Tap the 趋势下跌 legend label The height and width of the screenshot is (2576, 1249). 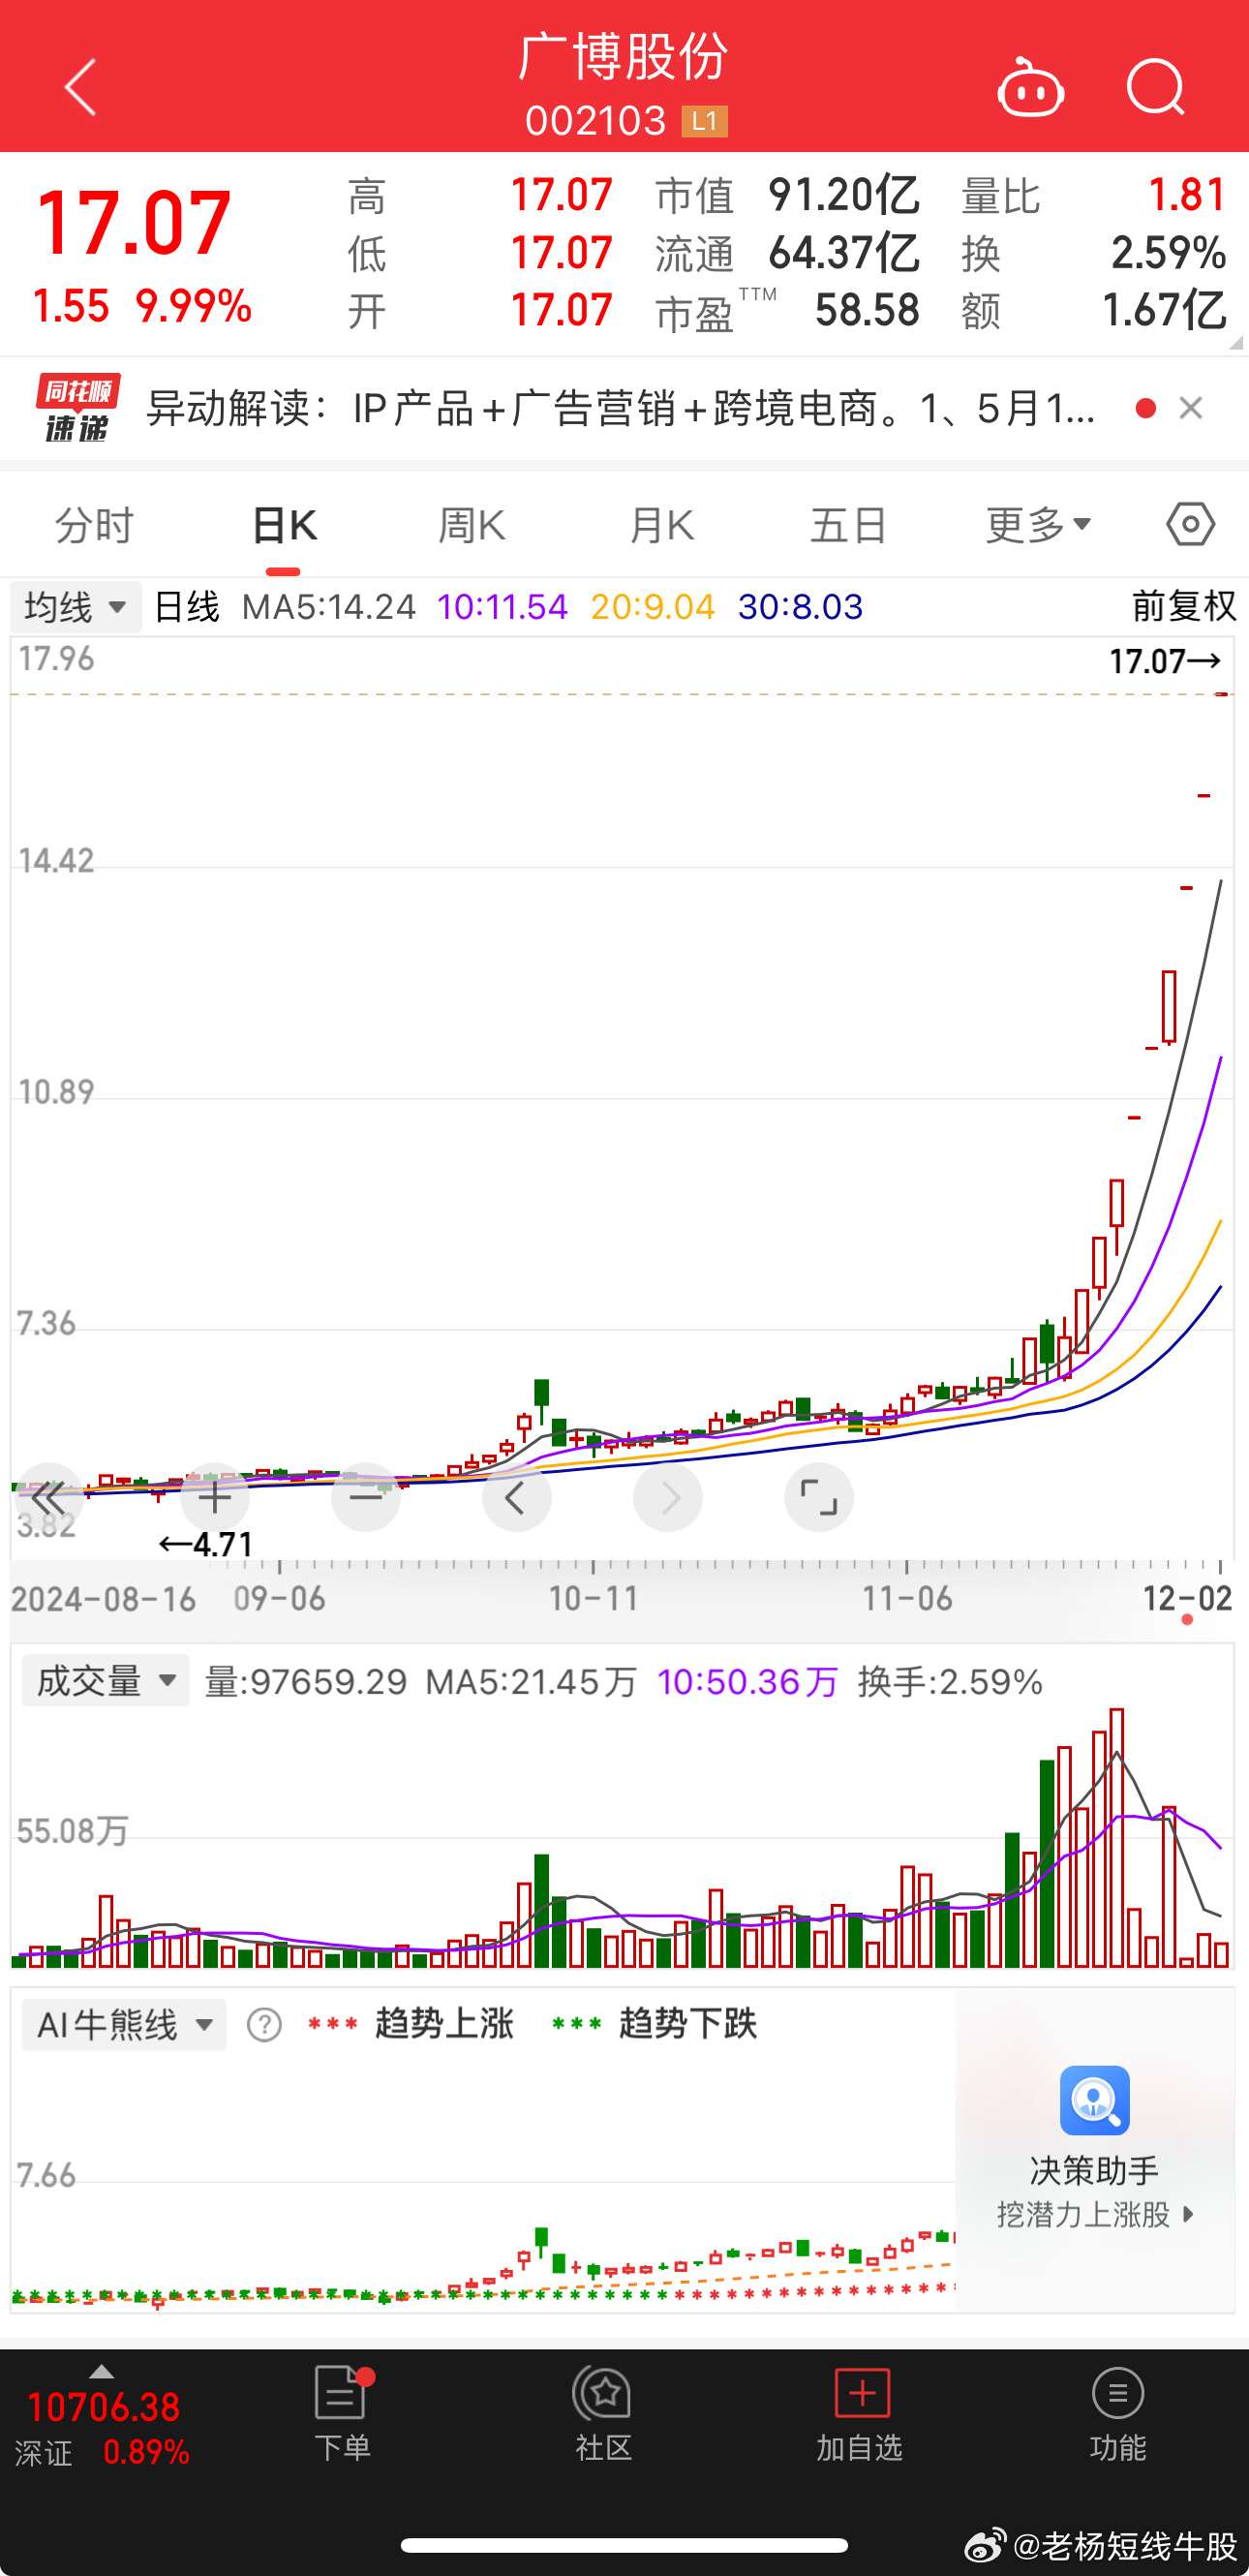coord(688,2024)
